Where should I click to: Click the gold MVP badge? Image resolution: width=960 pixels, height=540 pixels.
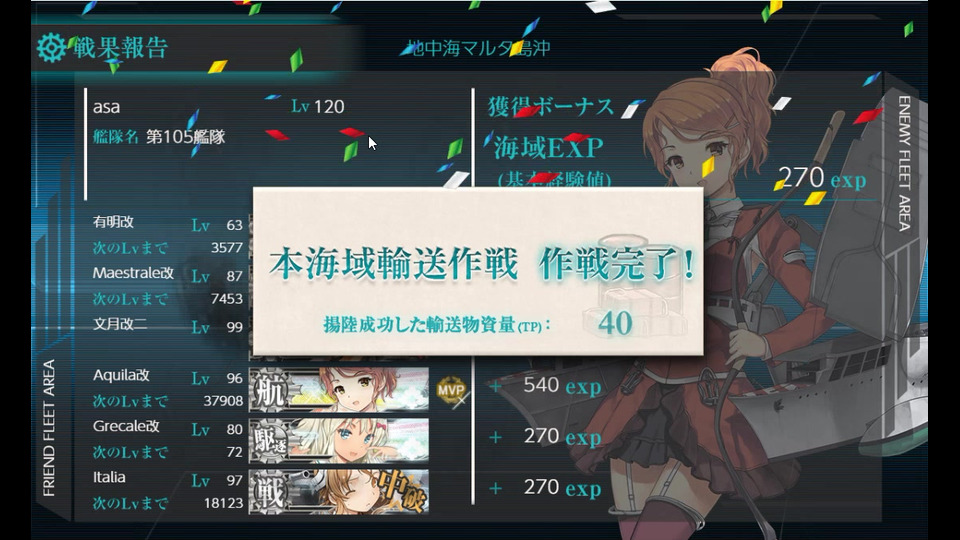click(x=451, y=390)
